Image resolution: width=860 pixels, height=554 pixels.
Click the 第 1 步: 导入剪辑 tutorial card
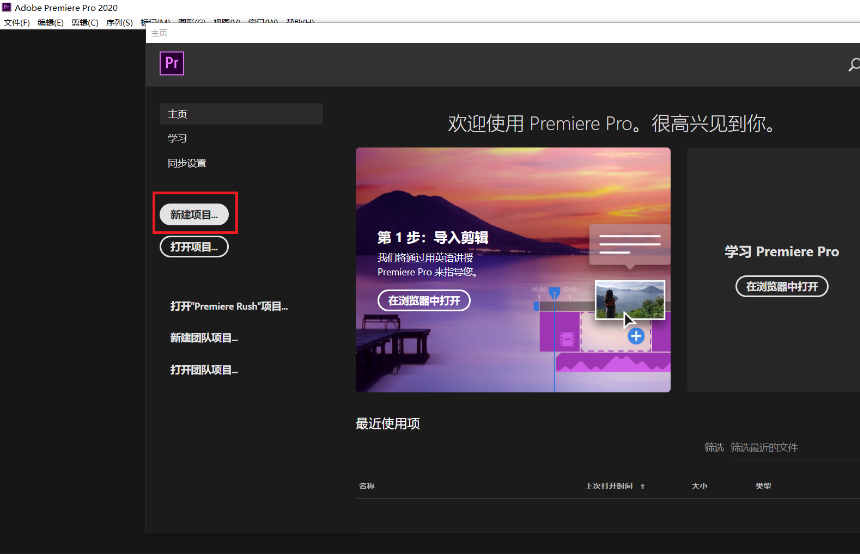[x=513, y=270]
